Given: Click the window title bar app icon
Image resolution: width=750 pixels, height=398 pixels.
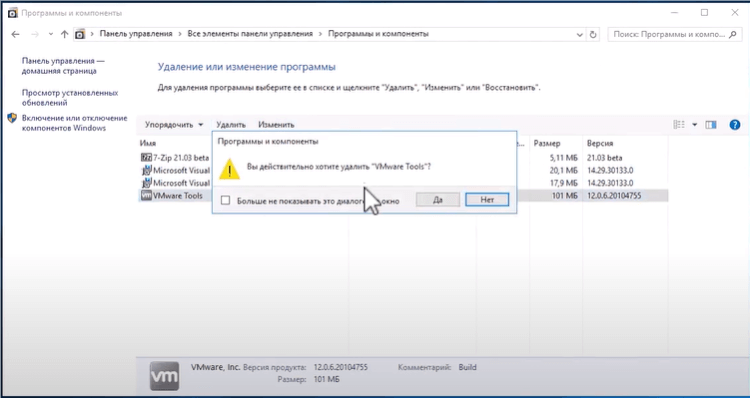Looking at the screenshot, I should pos(12,13).
